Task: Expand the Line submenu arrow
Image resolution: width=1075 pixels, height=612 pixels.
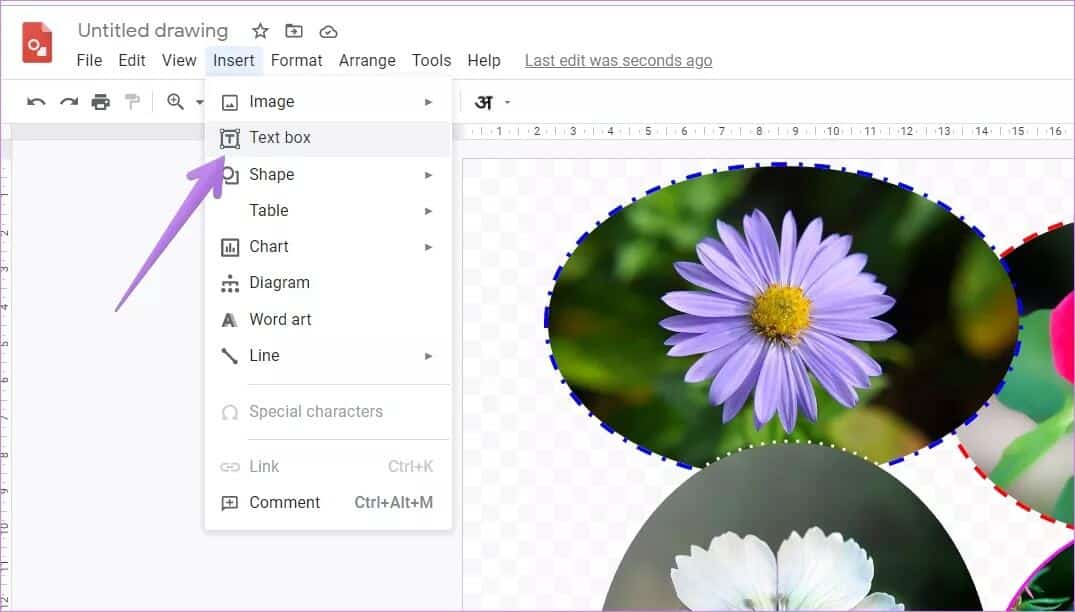Action: point(428,356)
